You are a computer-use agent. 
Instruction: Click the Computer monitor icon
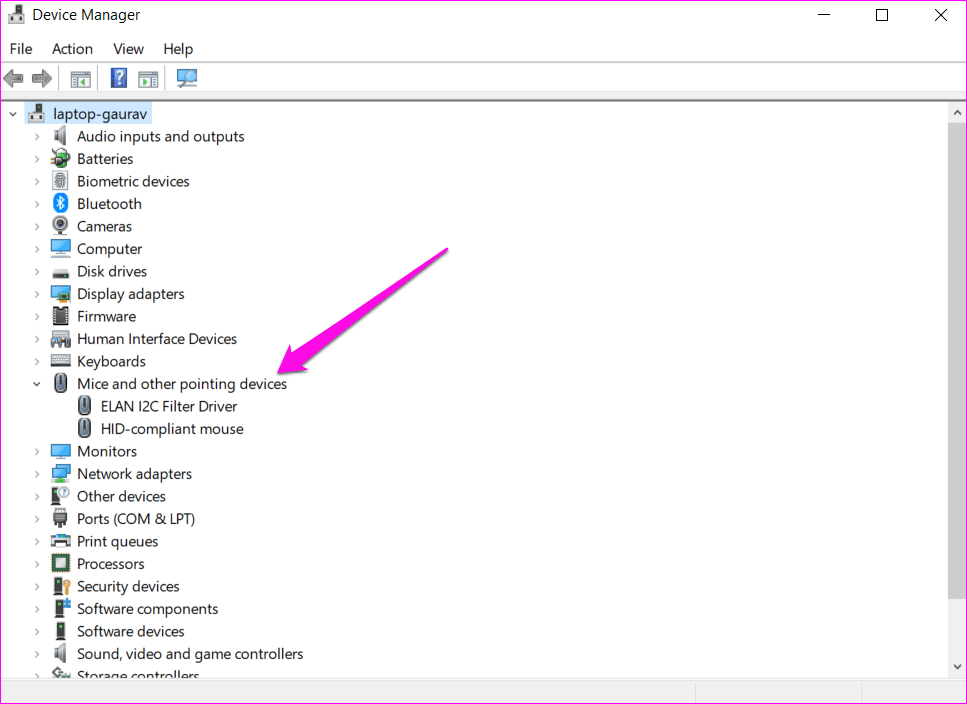pyautogui.click(x=60, y=248)
